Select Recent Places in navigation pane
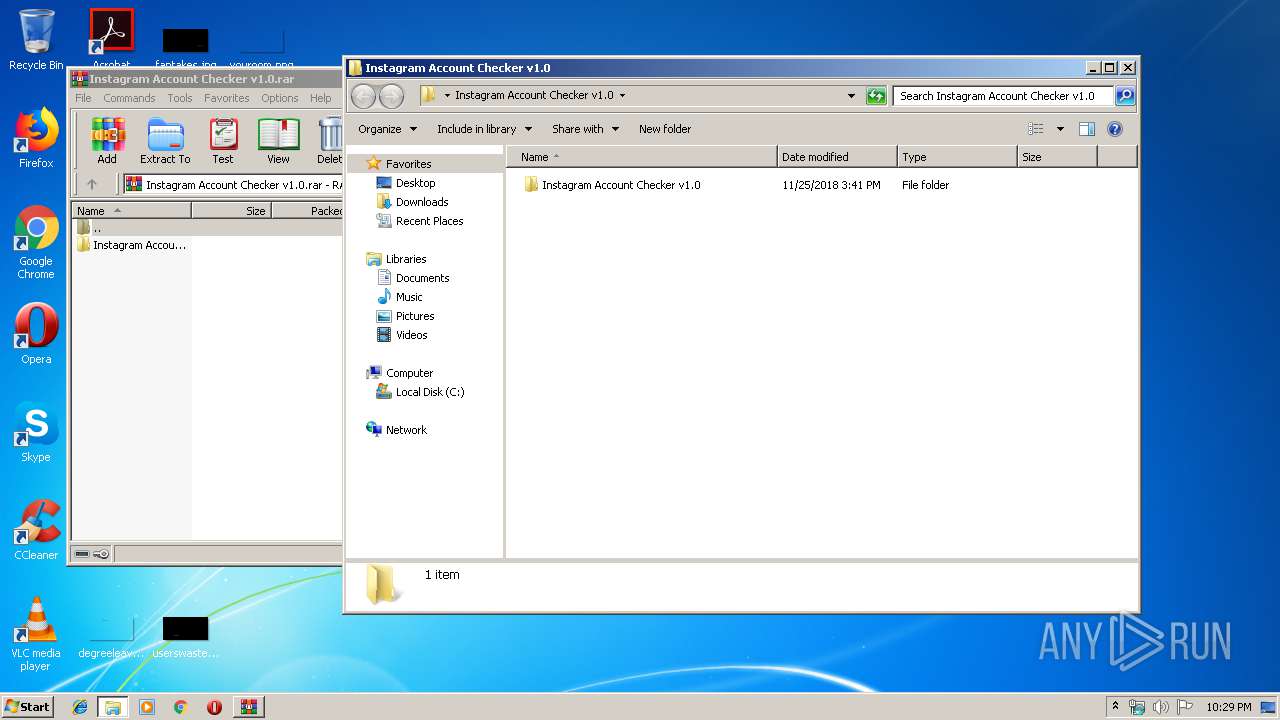Image resolution: width=1280 pixels, height=720 pixels. (429, 221)
